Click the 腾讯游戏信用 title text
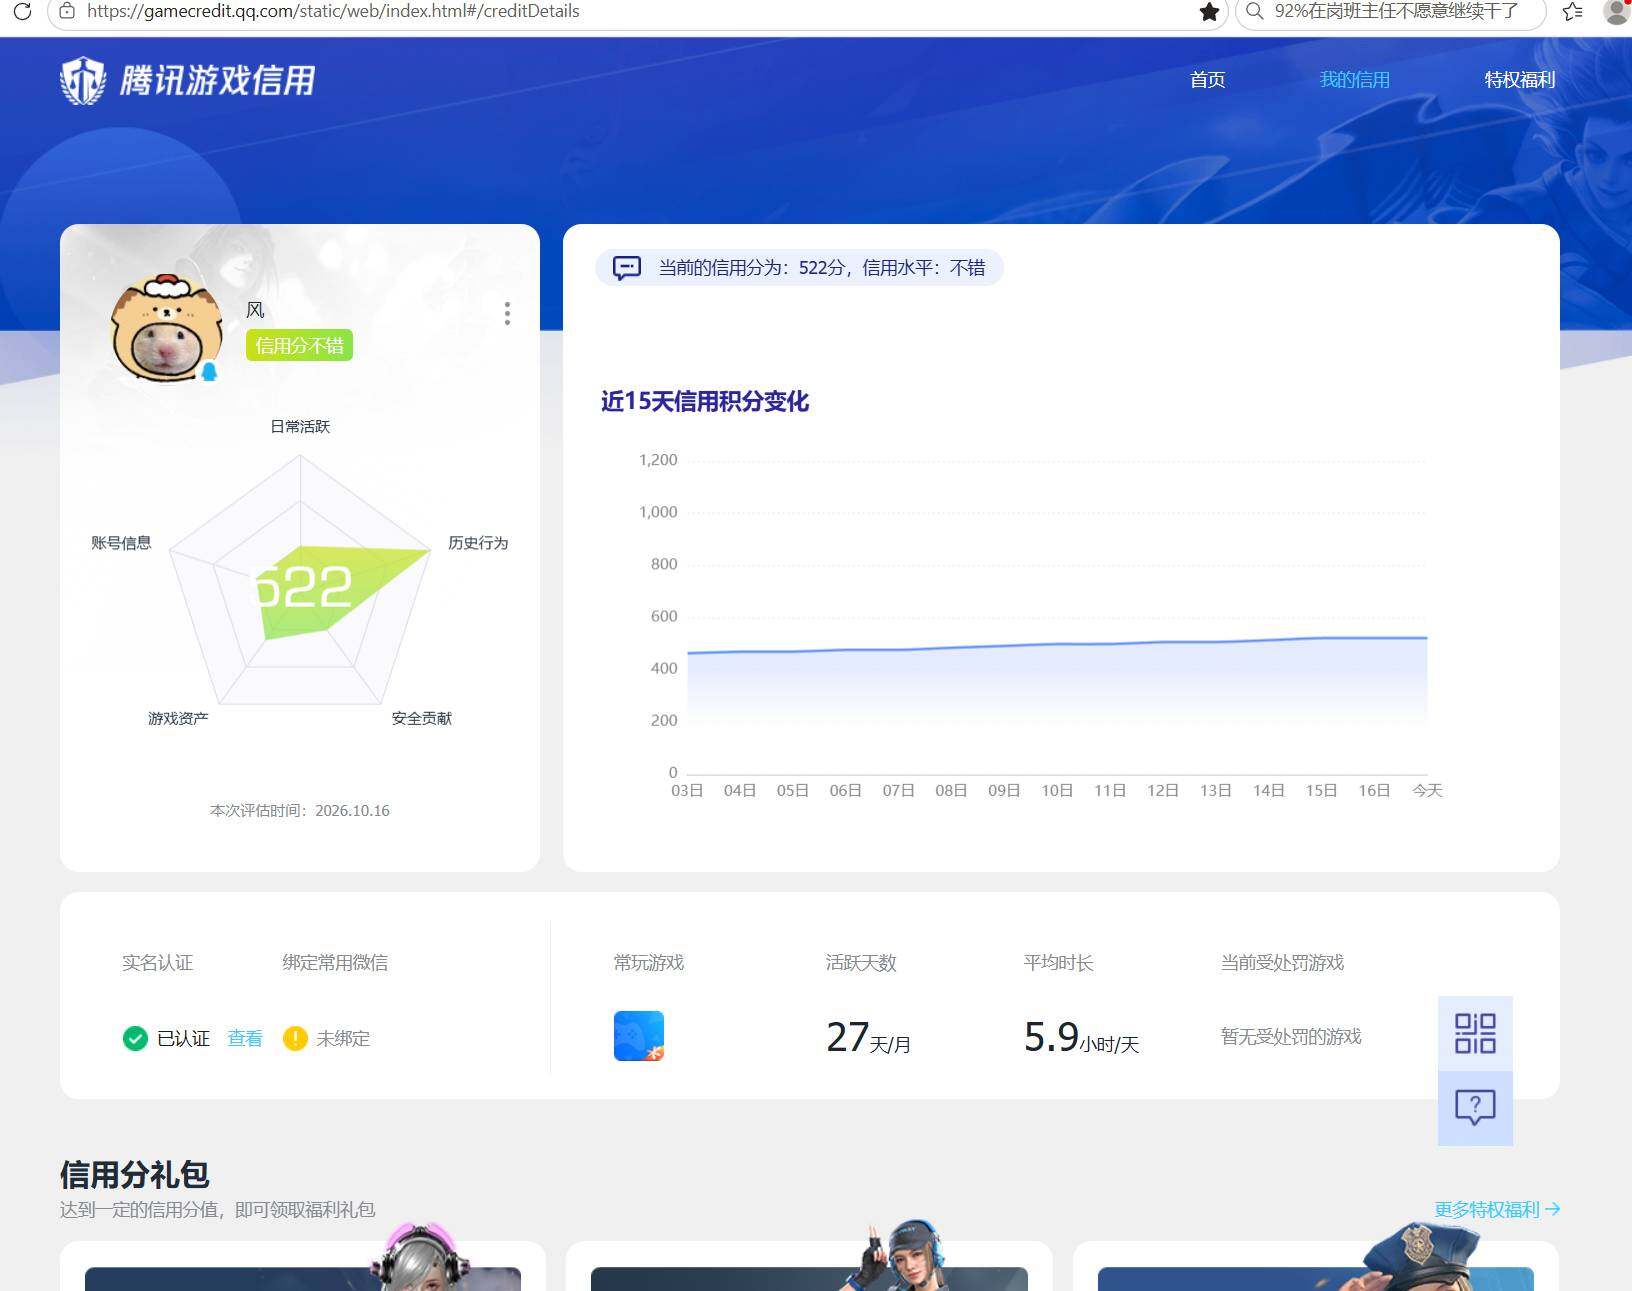The width and height of the screenshot is (1632, 1291). coord(218,80)
